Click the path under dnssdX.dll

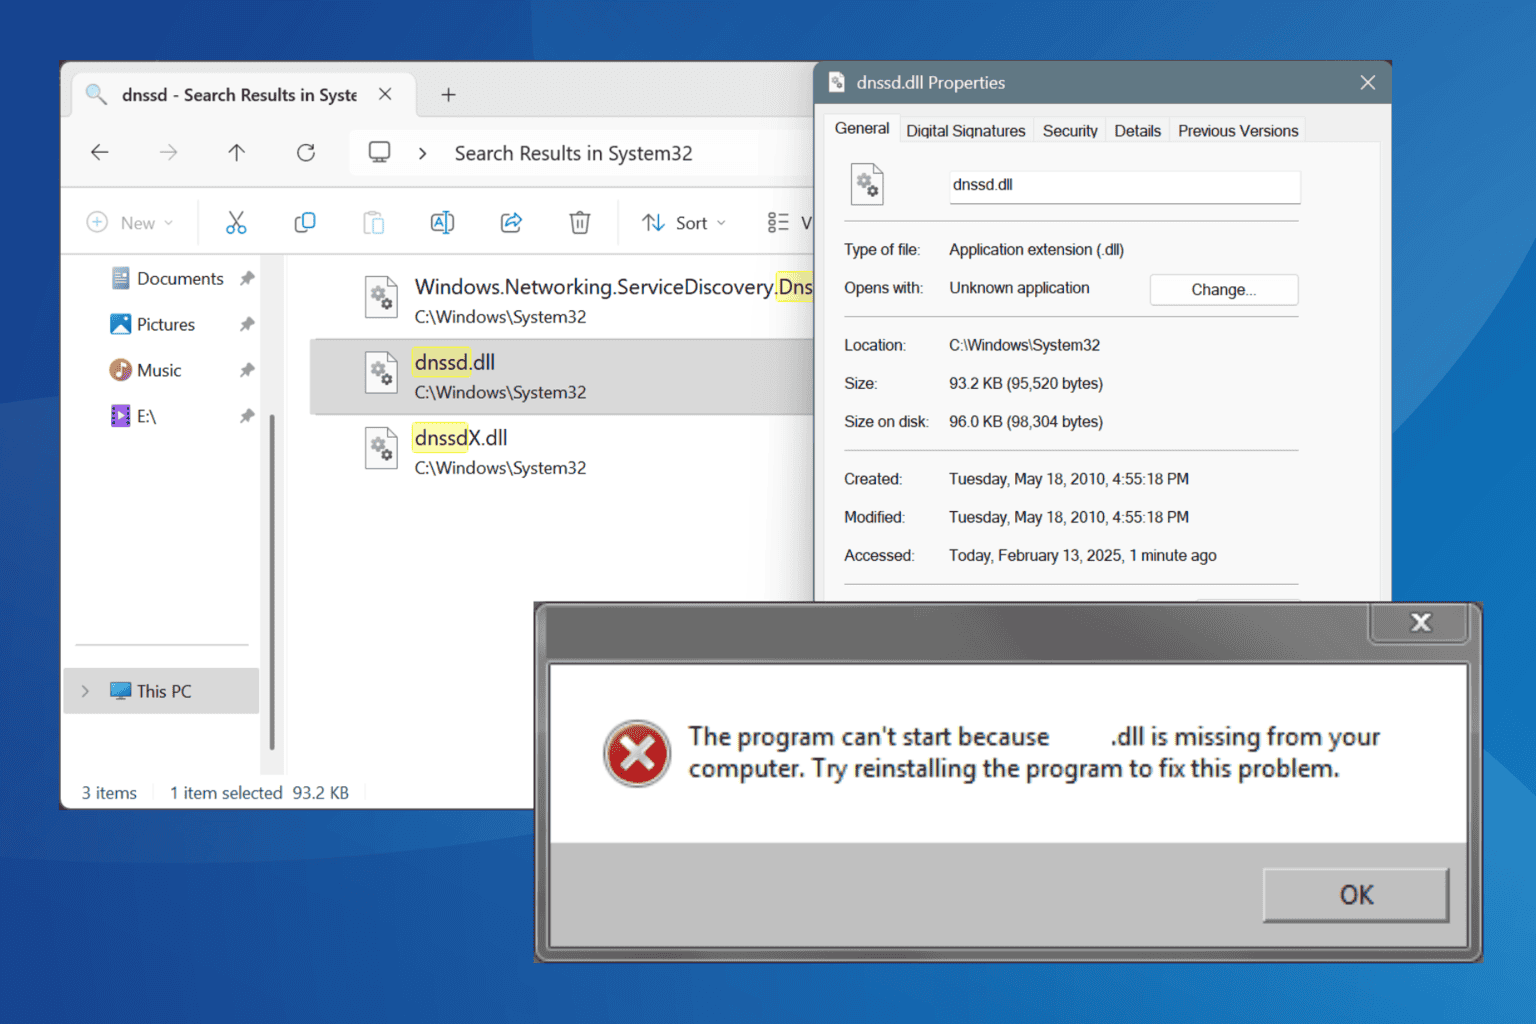pos(500,468)
